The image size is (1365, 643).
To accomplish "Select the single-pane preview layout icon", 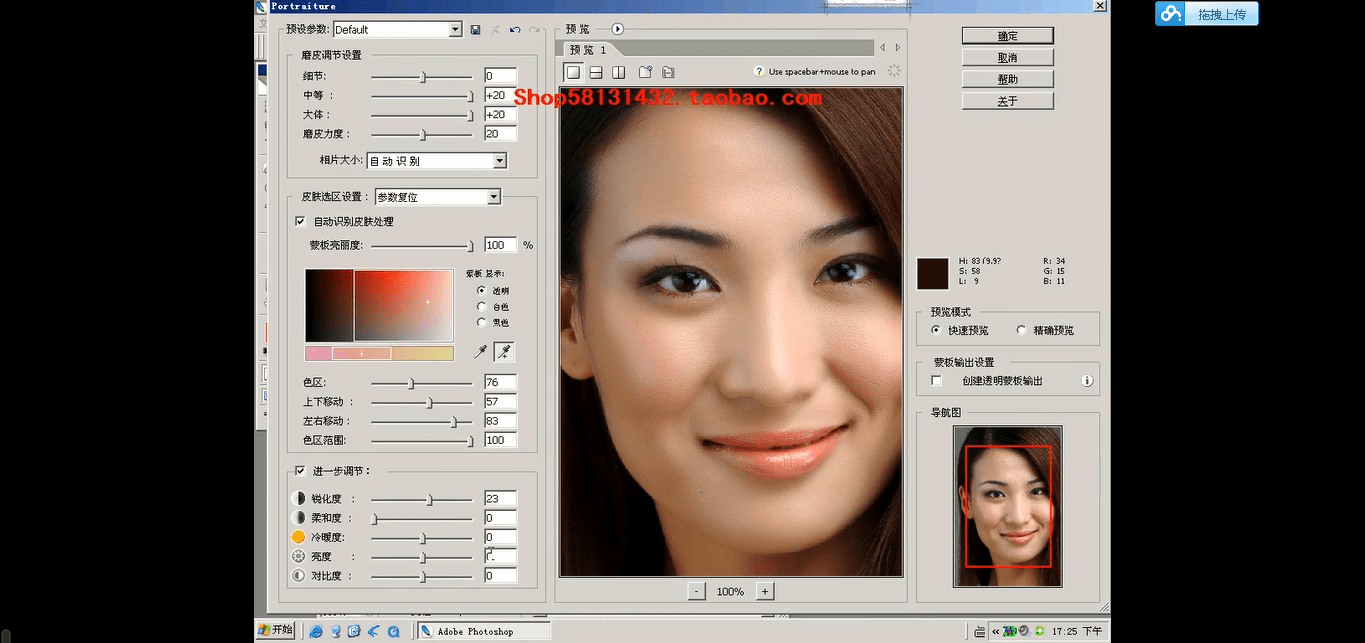I will [573, 72].
